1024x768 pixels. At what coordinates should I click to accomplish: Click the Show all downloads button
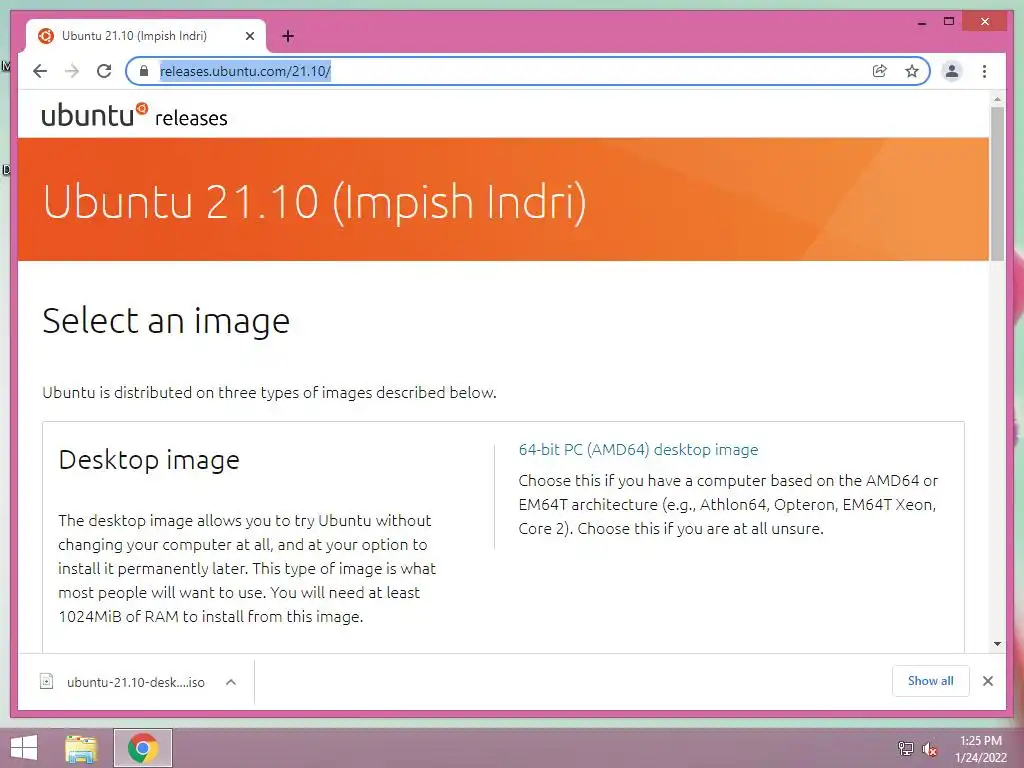[x=931, y=681]
